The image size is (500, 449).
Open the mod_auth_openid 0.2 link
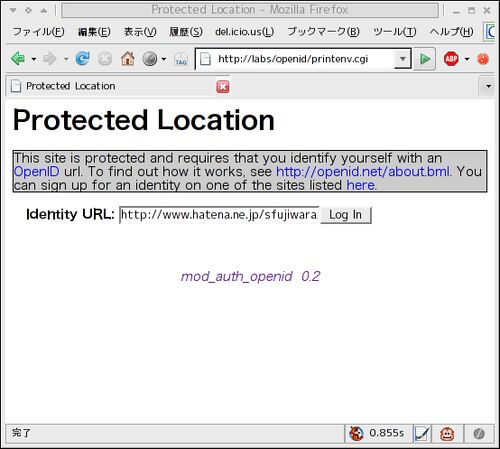point(250,276)
